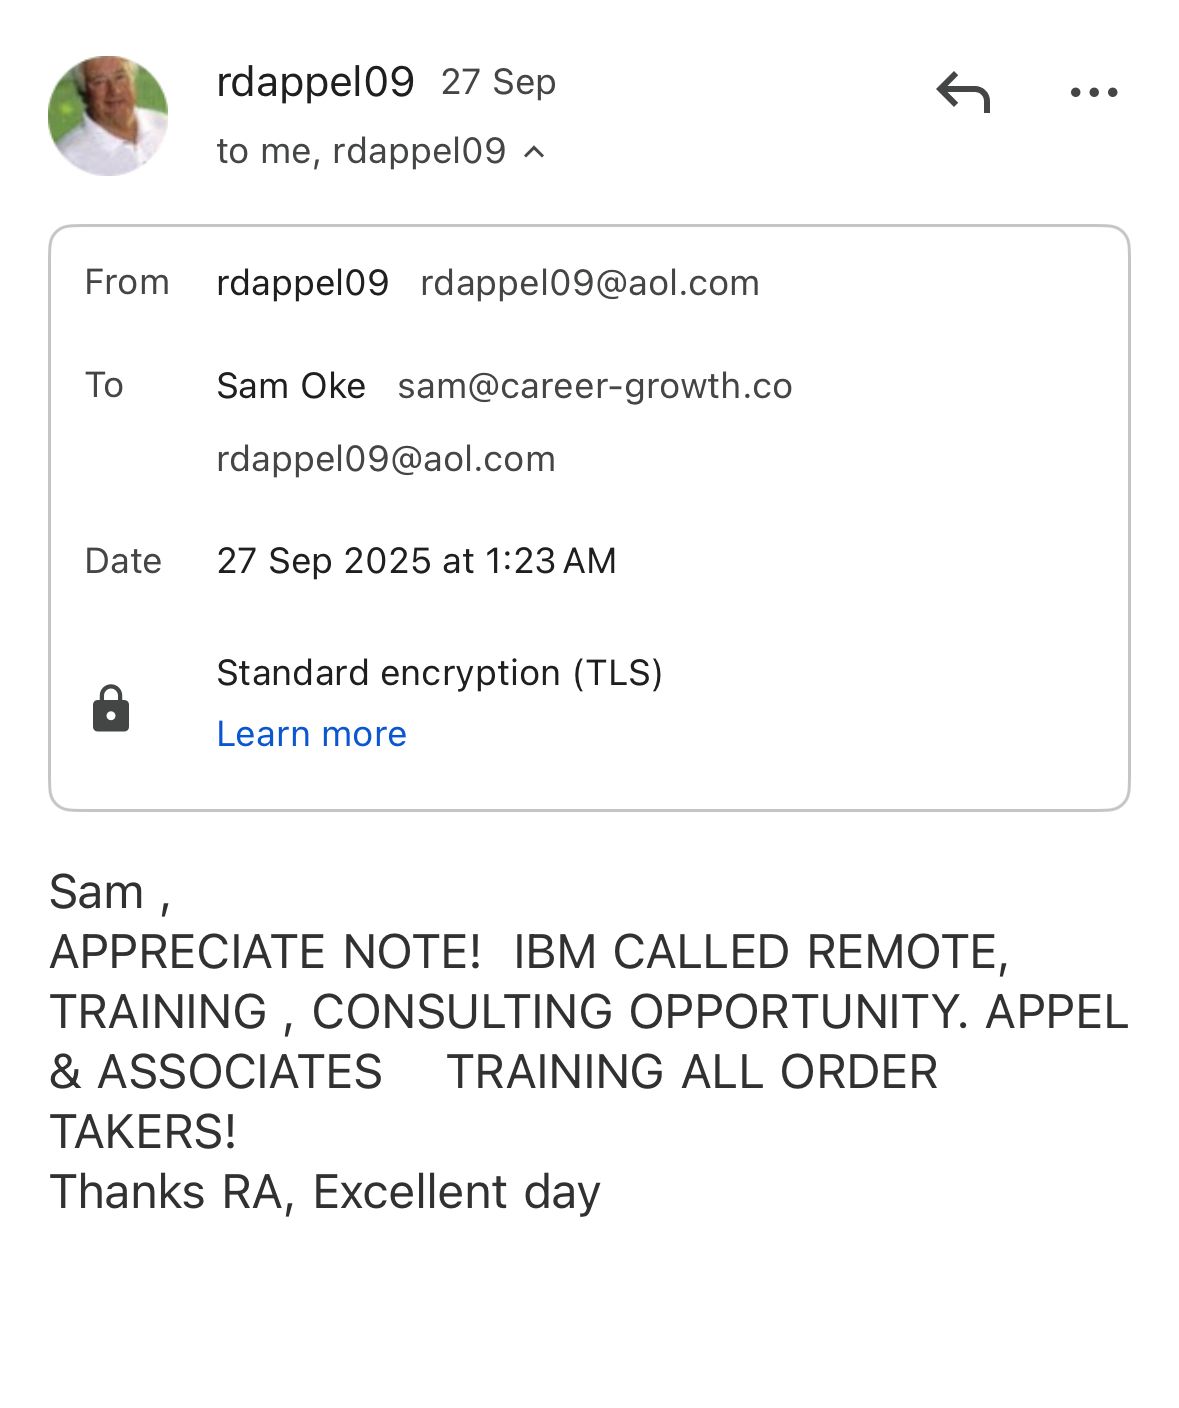Open the three-dot more options menu
The width and height of the screenshot is (1179, 1408).
[x=1093, y=93]
